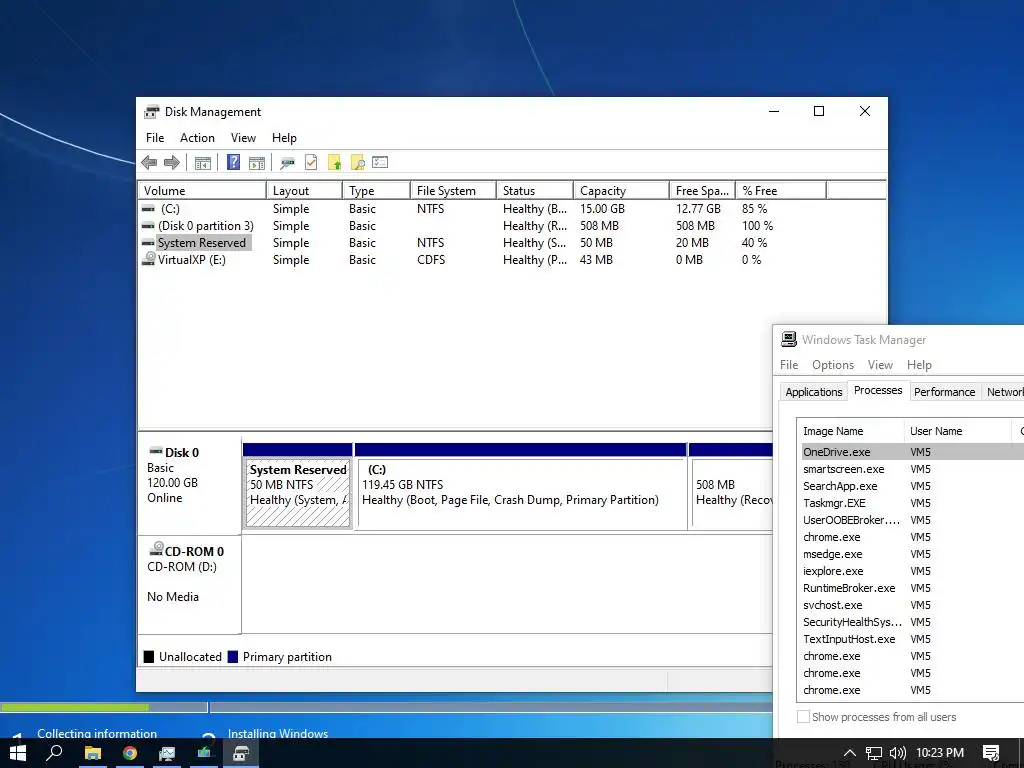Click the Disk Management taskbar icon
The height and width of the screenshot is (768, 1024).
[241, 753]
